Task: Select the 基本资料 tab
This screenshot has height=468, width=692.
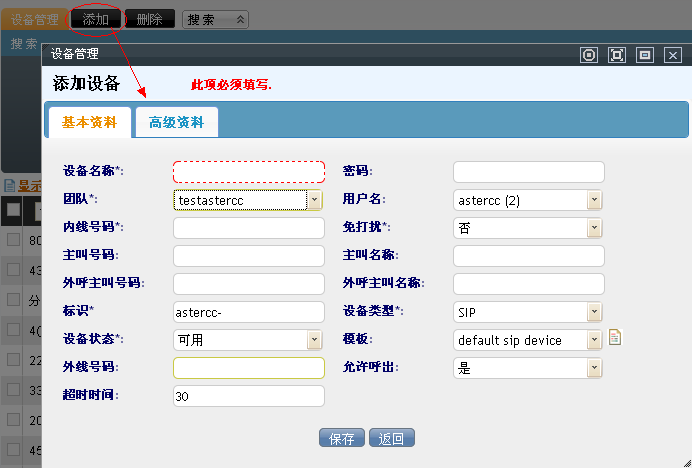Action: point(90,122)
